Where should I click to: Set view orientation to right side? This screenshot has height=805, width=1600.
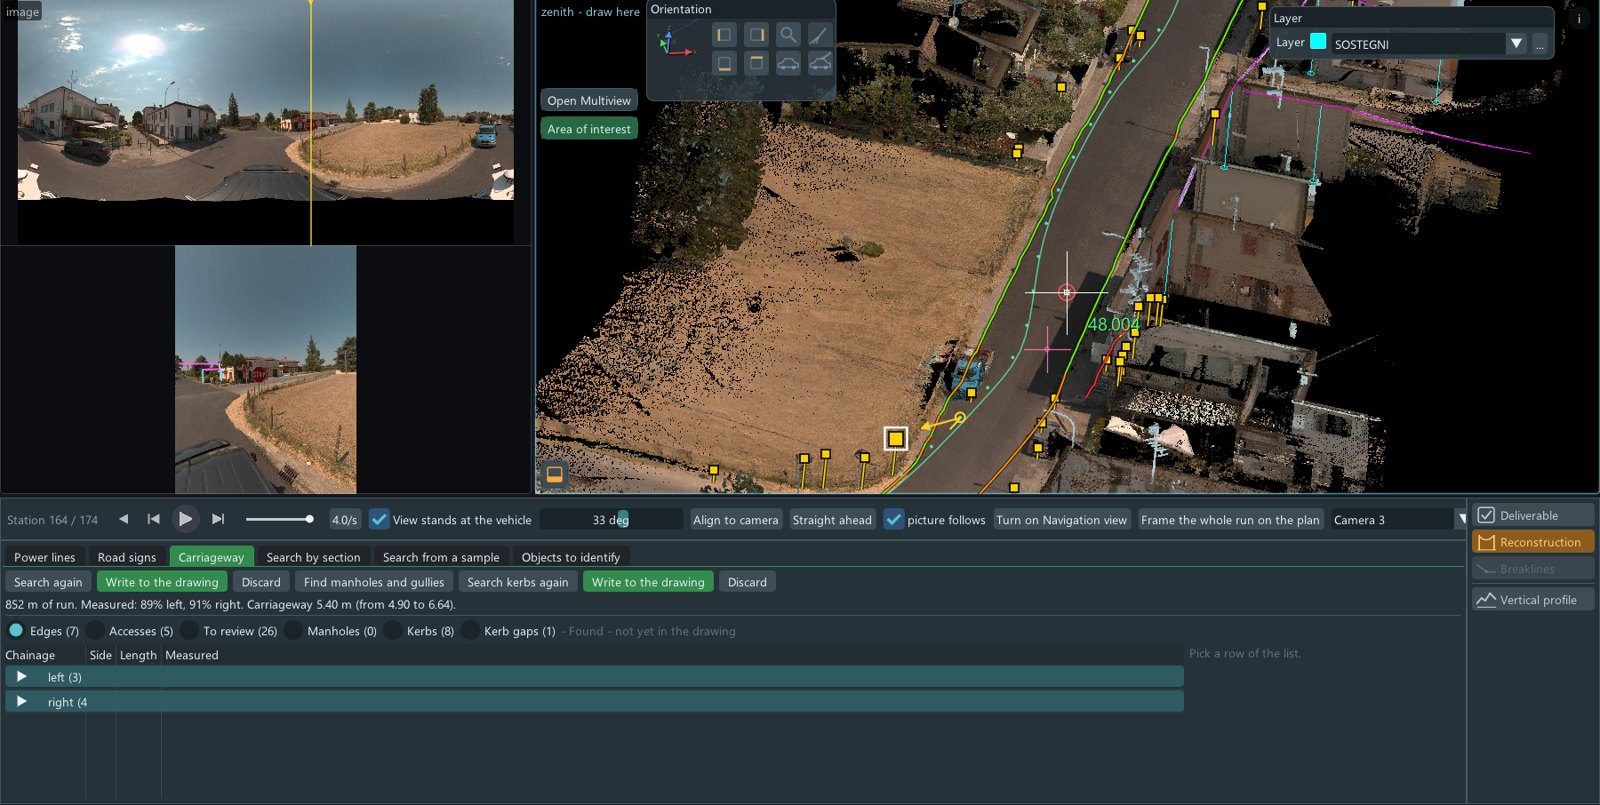(x=757, y=35)
